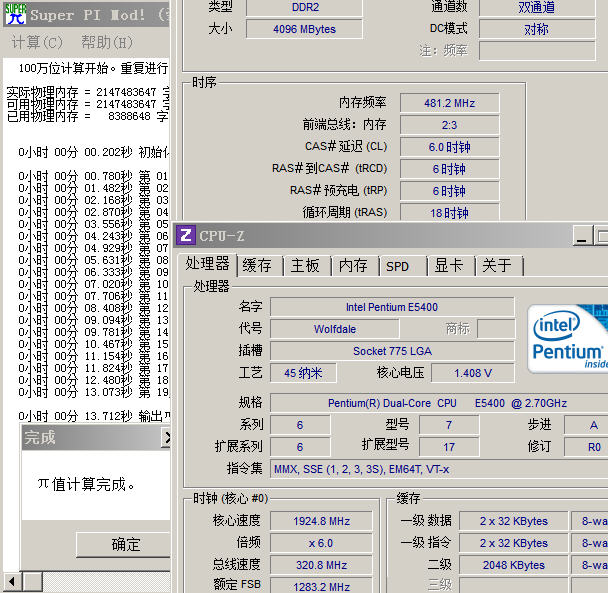Click the 双通道 channel count value

click(x=537, y=7)
